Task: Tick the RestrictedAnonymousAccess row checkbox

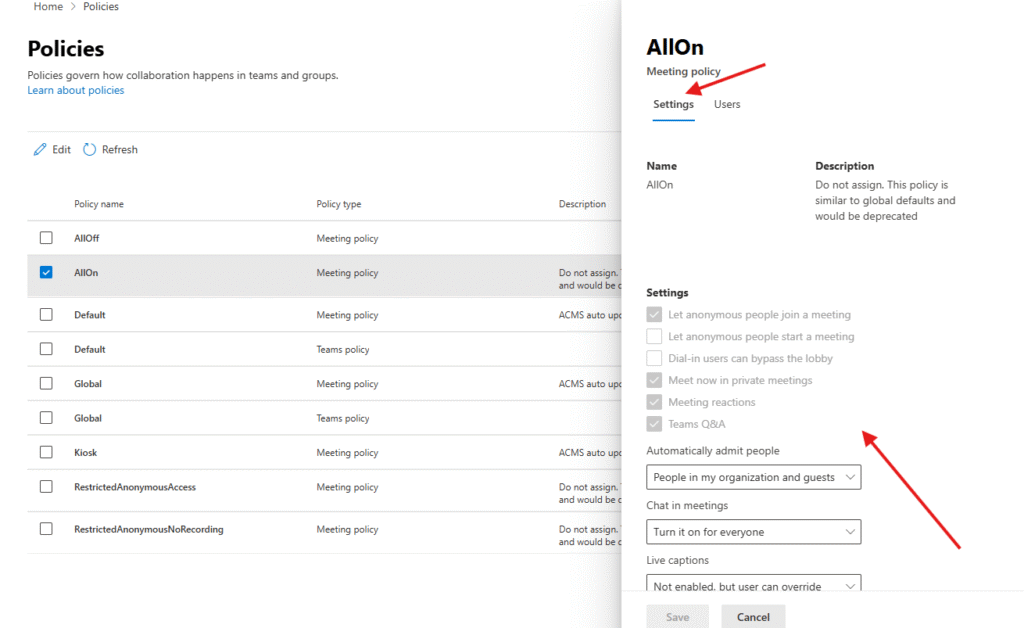Action: coord(46,487)
